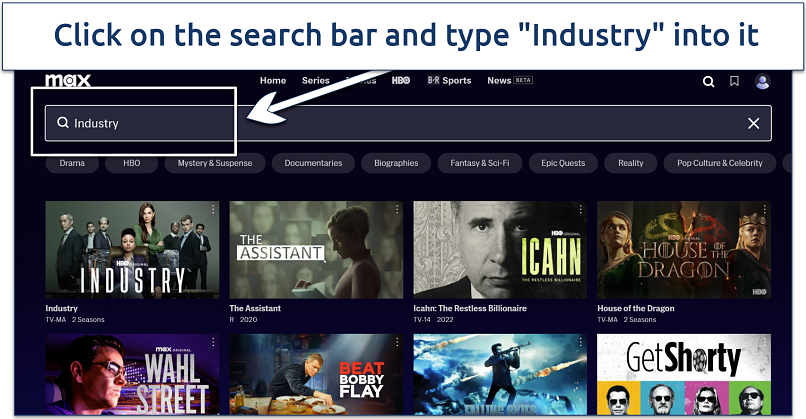Filter by Drama genre
The image size is (806, 419).
(x=72, y=163)
